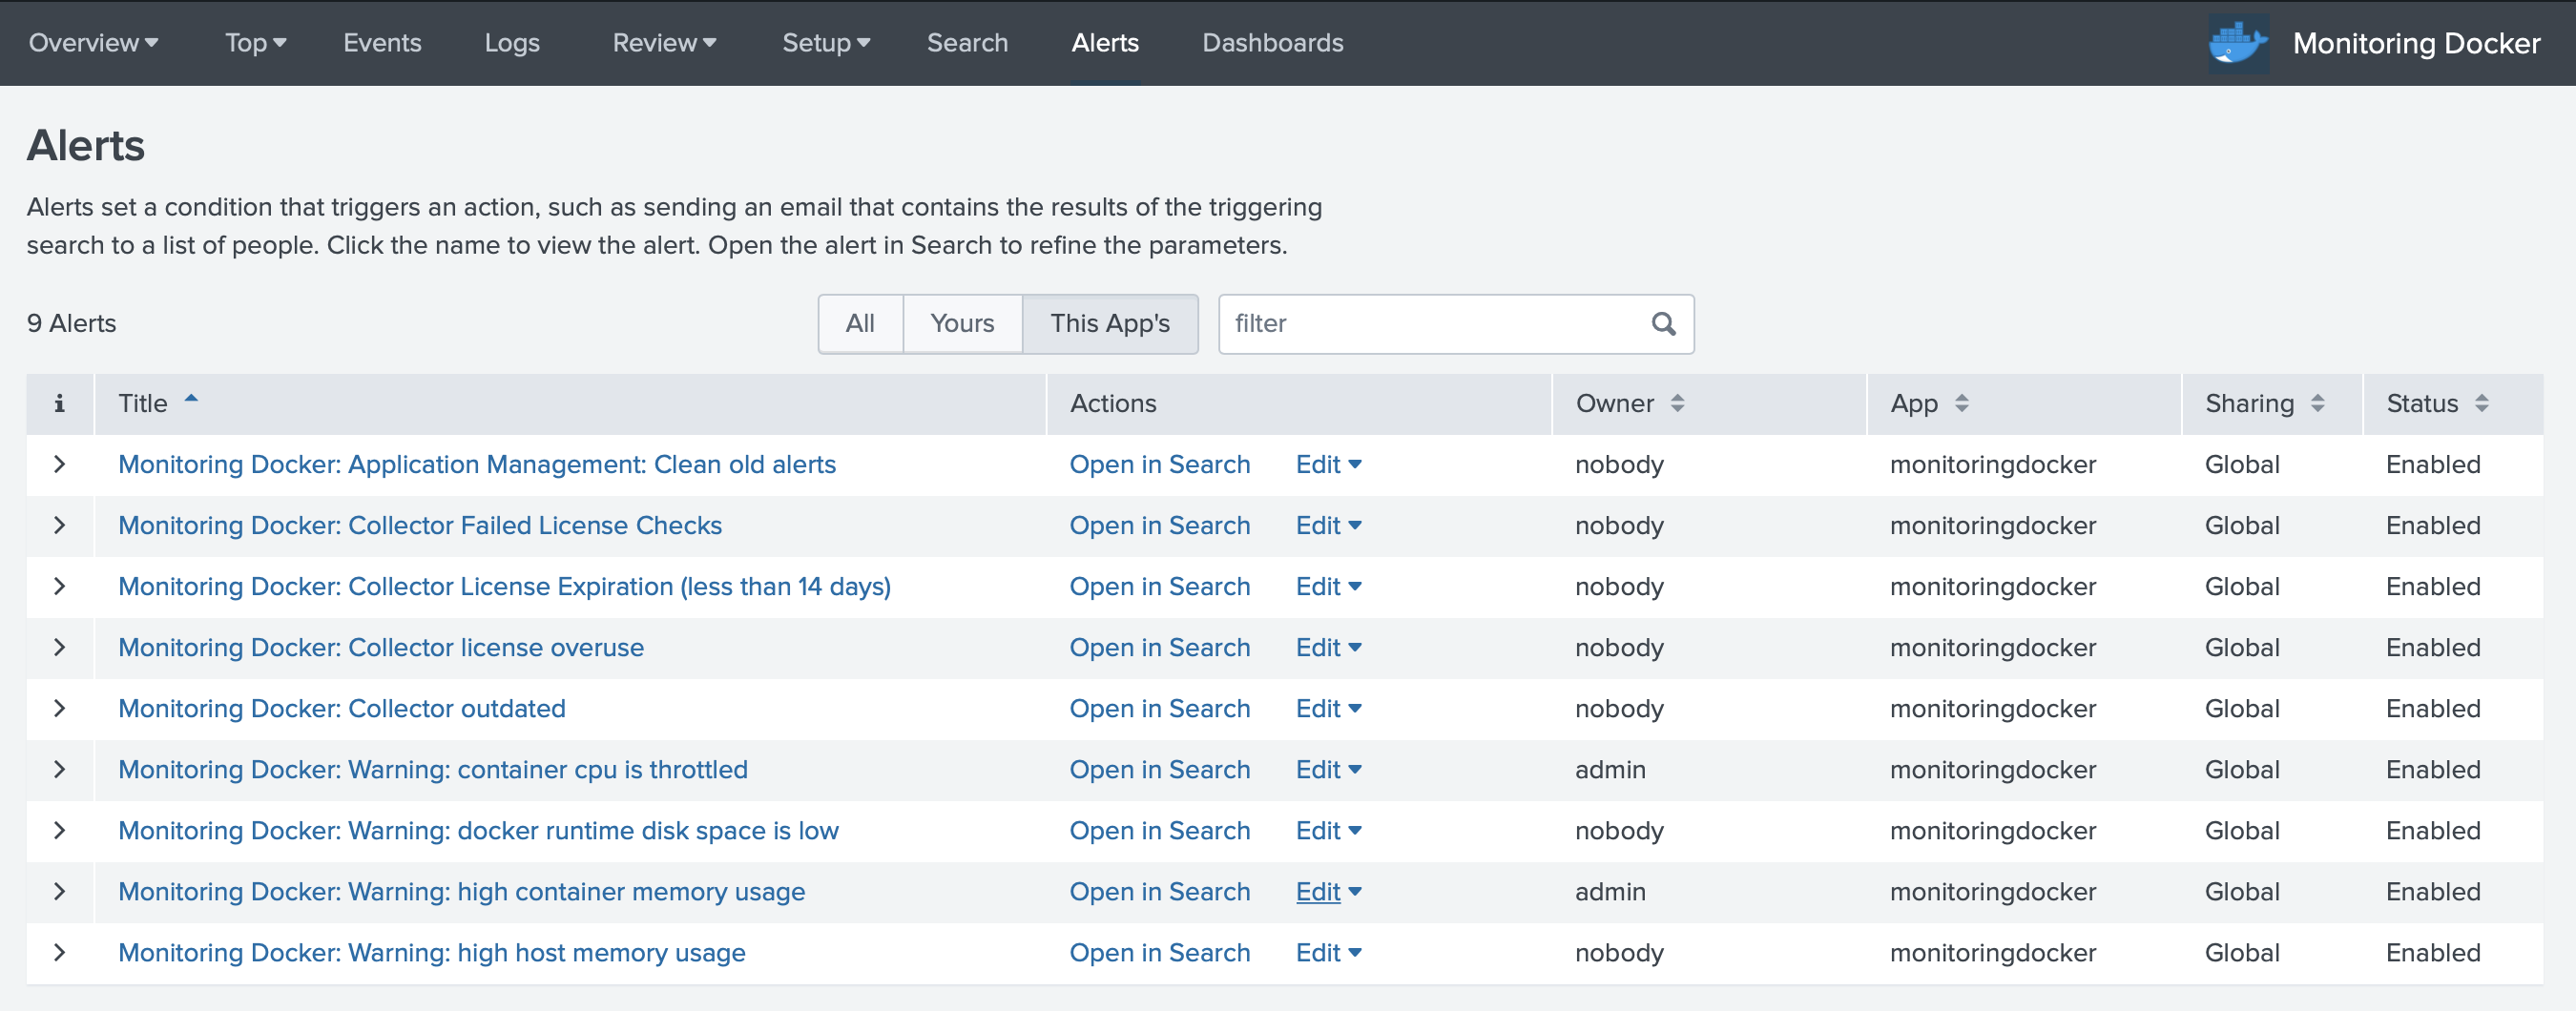2576x1011 pixels.
Task: Expand high host memory usage row
Action: point(59,952)
